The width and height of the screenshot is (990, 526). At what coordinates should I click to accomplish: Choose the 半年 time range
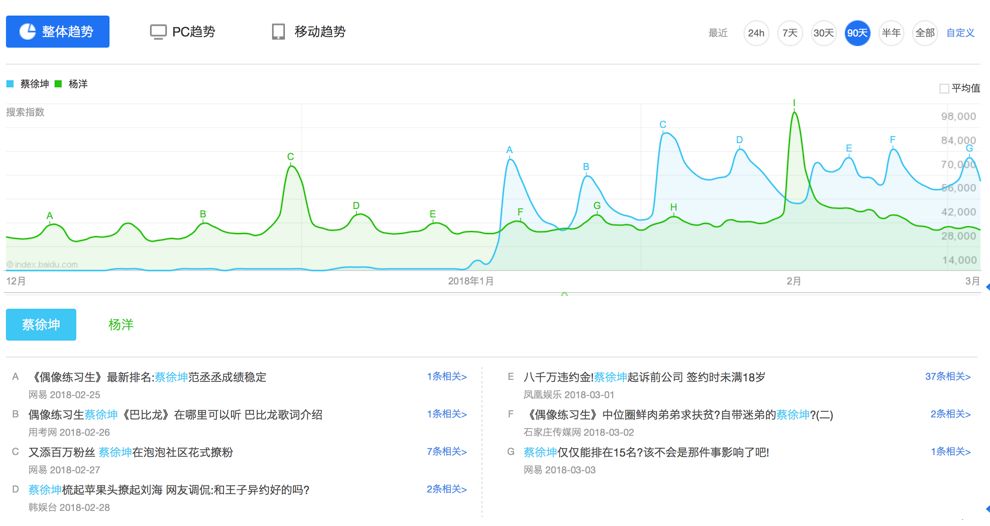pos(890,33)
